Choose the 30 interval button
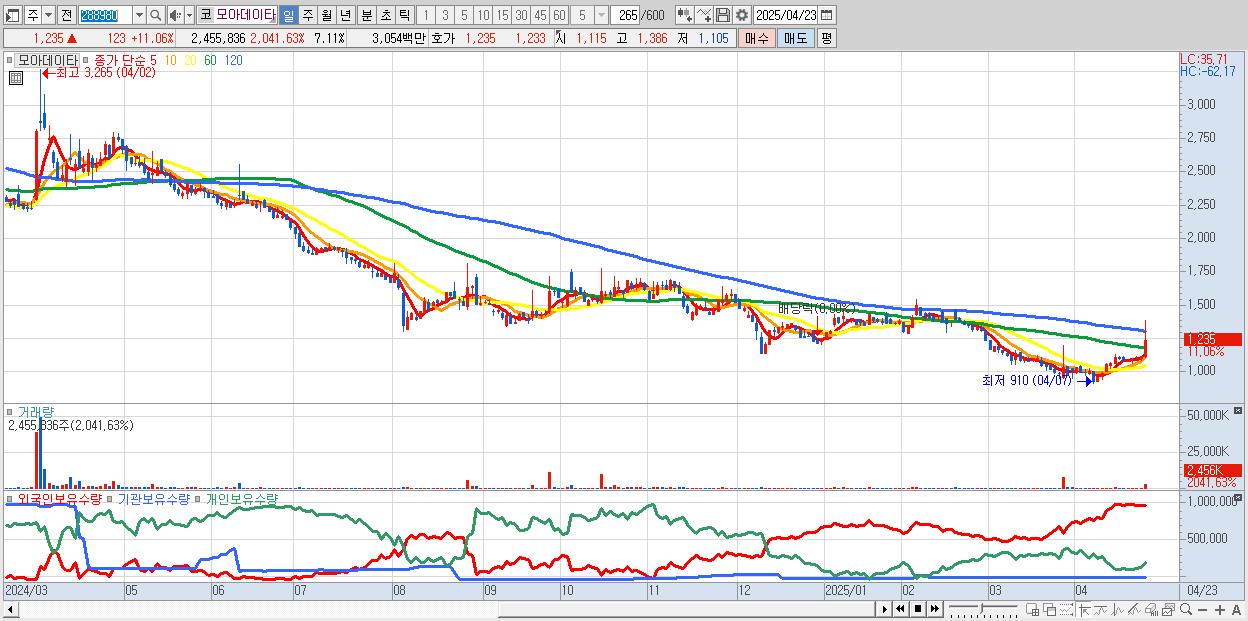This screenshot has width=1248, height=621. tap(521, 15)
